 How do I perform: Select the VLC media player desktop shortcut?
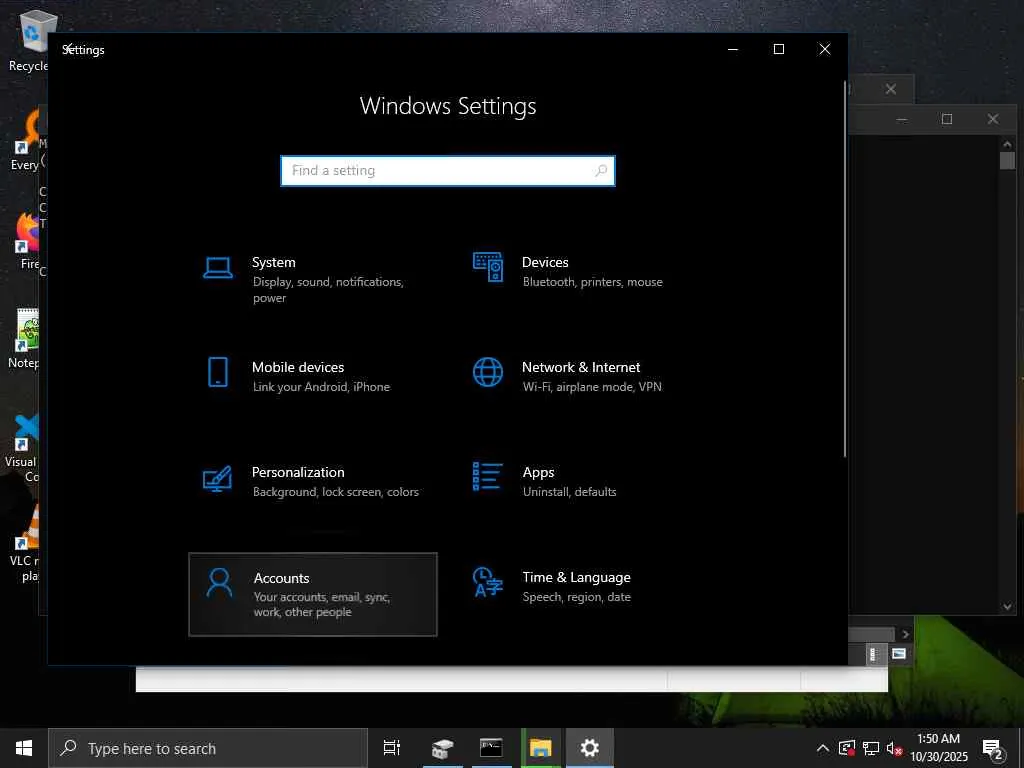click(x=27, y=543)
